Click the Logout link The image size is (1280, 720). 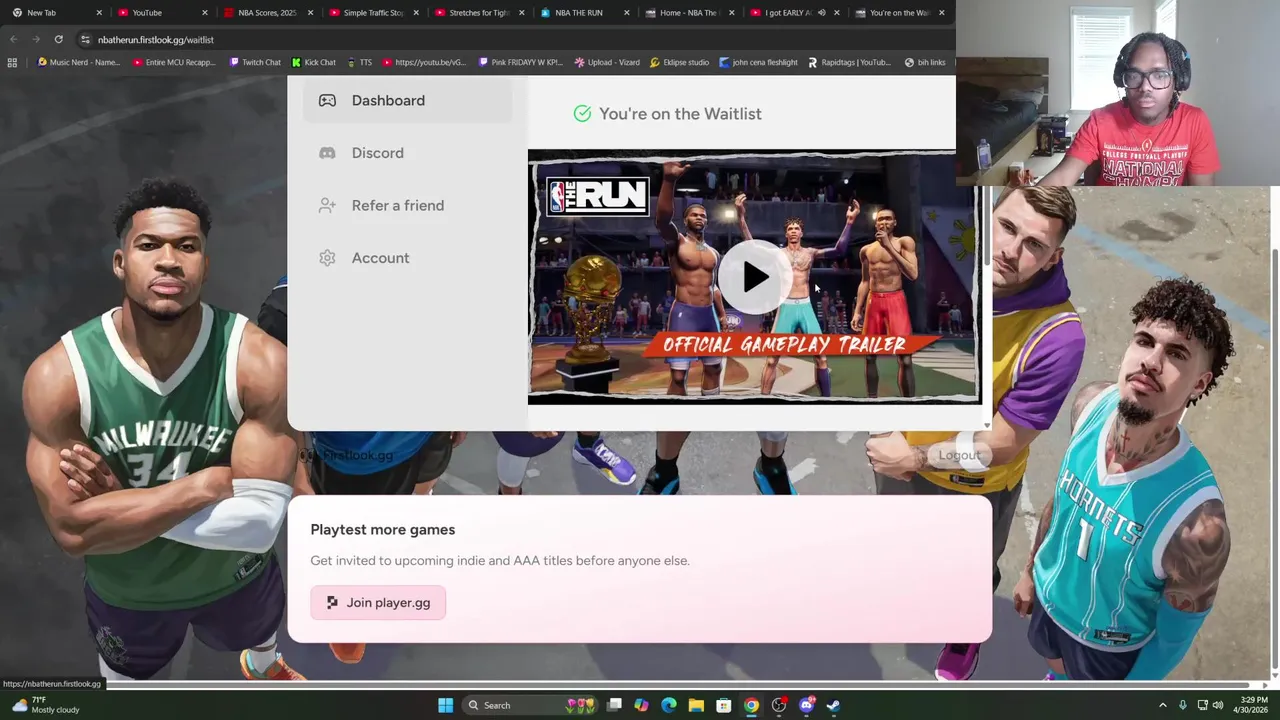tap(959, 455)
